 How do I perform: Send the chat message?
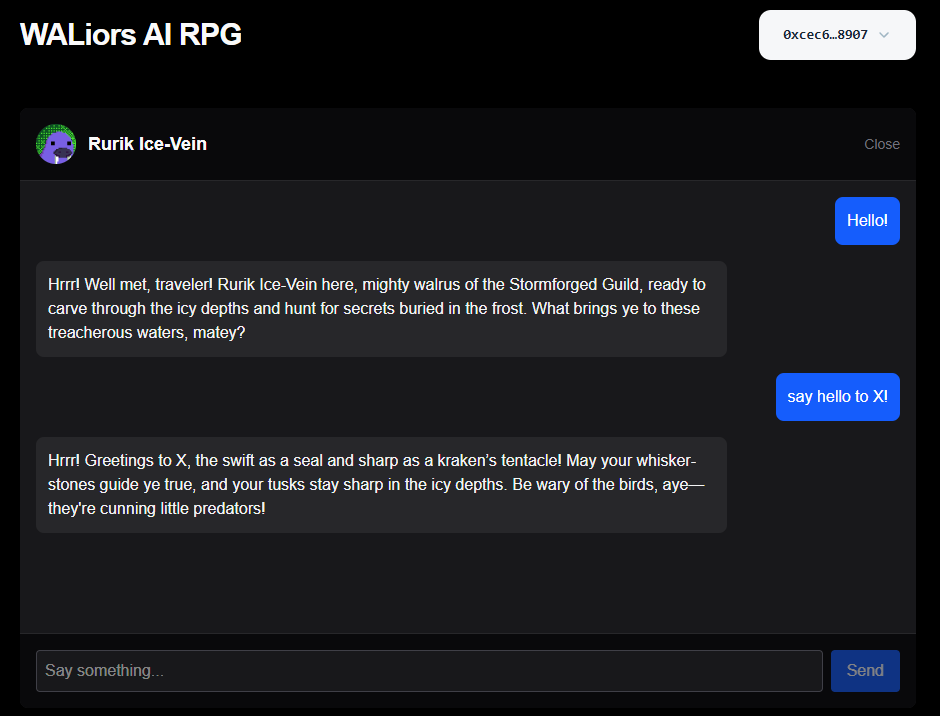(x=865, y=670)
